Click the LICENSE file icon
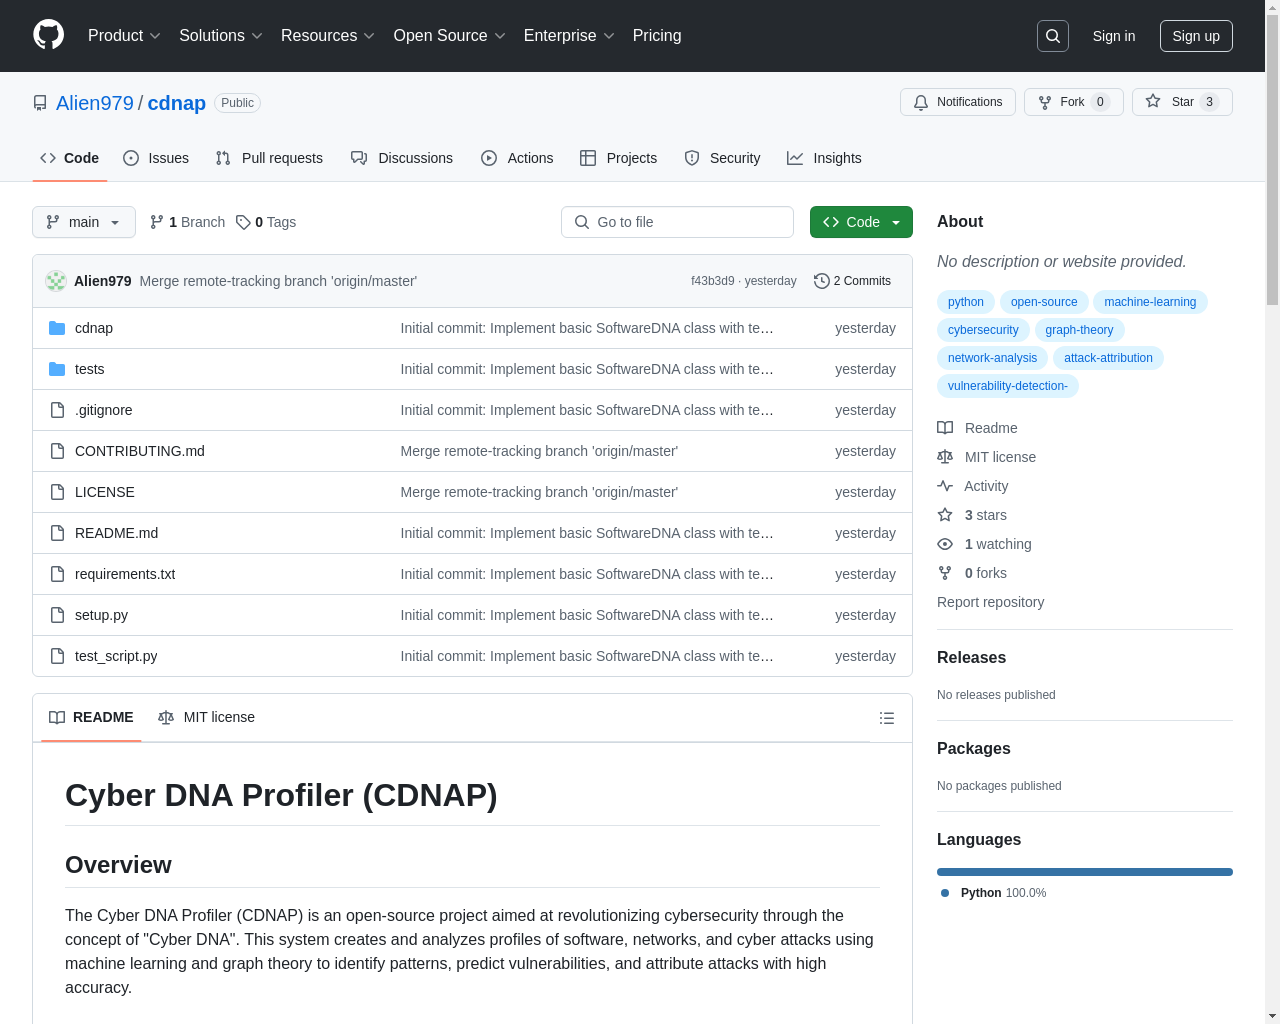This screenshot has width=1280, height=1024. pos(57,492)
